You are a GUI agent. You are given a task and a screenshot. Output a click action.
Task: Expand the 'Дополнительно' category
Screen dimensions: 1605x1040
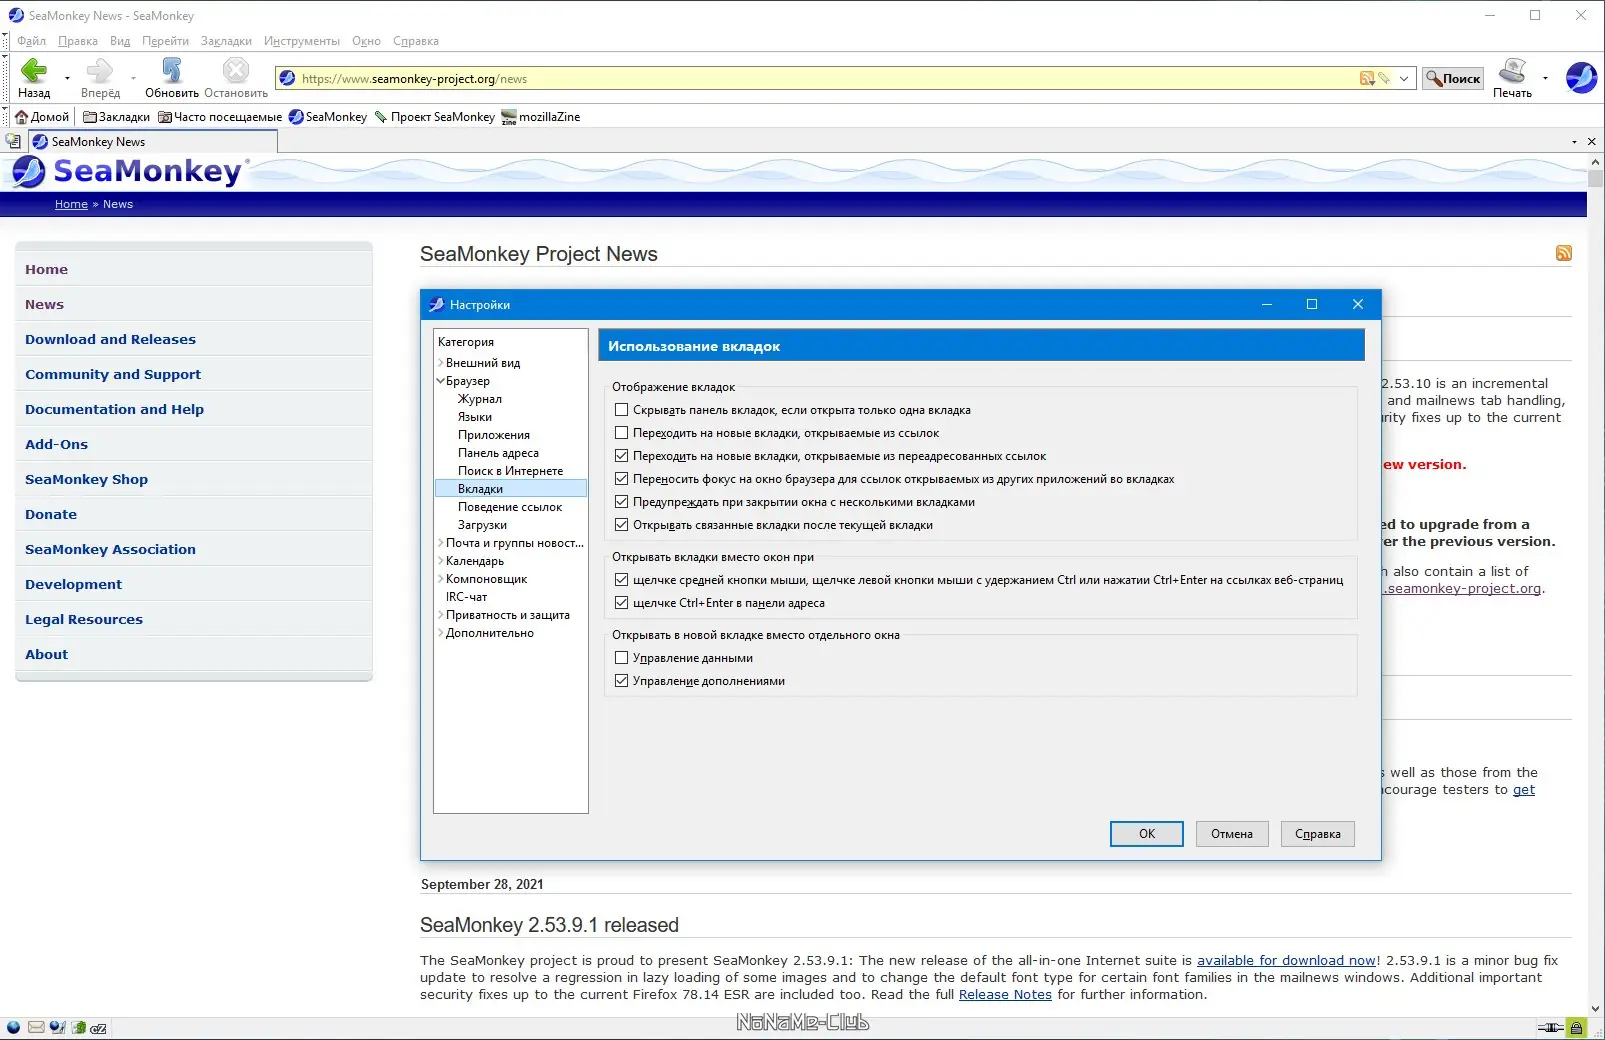pos(440,633)
